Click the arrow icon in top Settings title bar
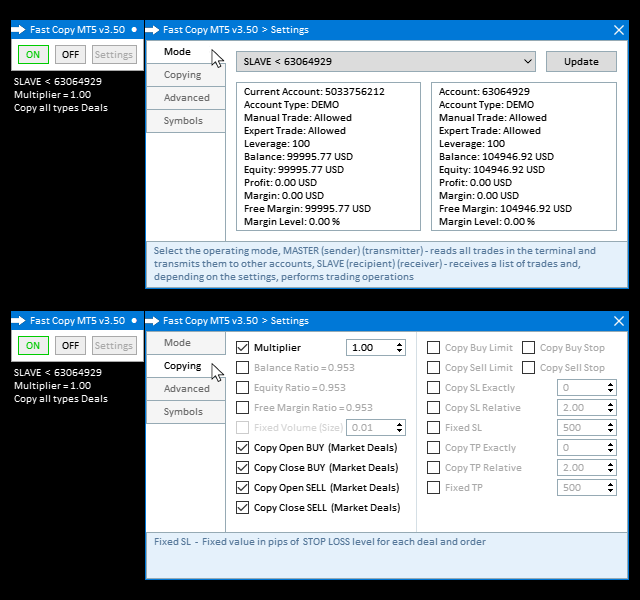The height and width of the screenshot is (600, 640). point(152,30)
